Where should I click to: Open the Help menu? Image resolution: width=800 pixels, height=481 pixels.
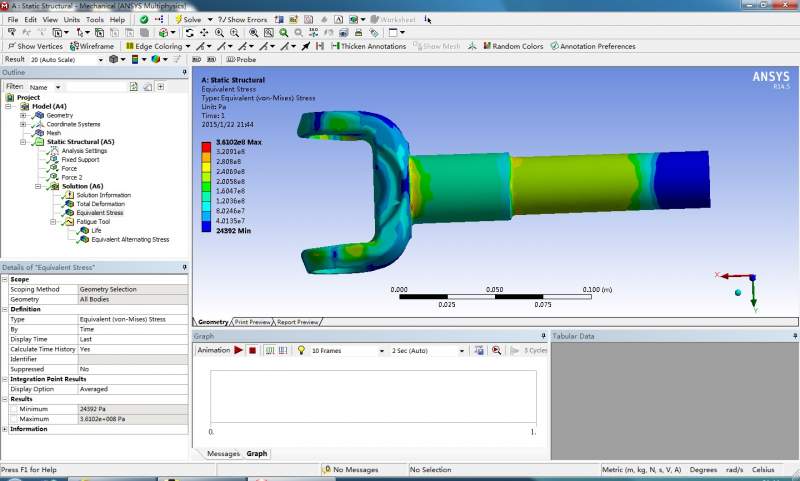117,19
